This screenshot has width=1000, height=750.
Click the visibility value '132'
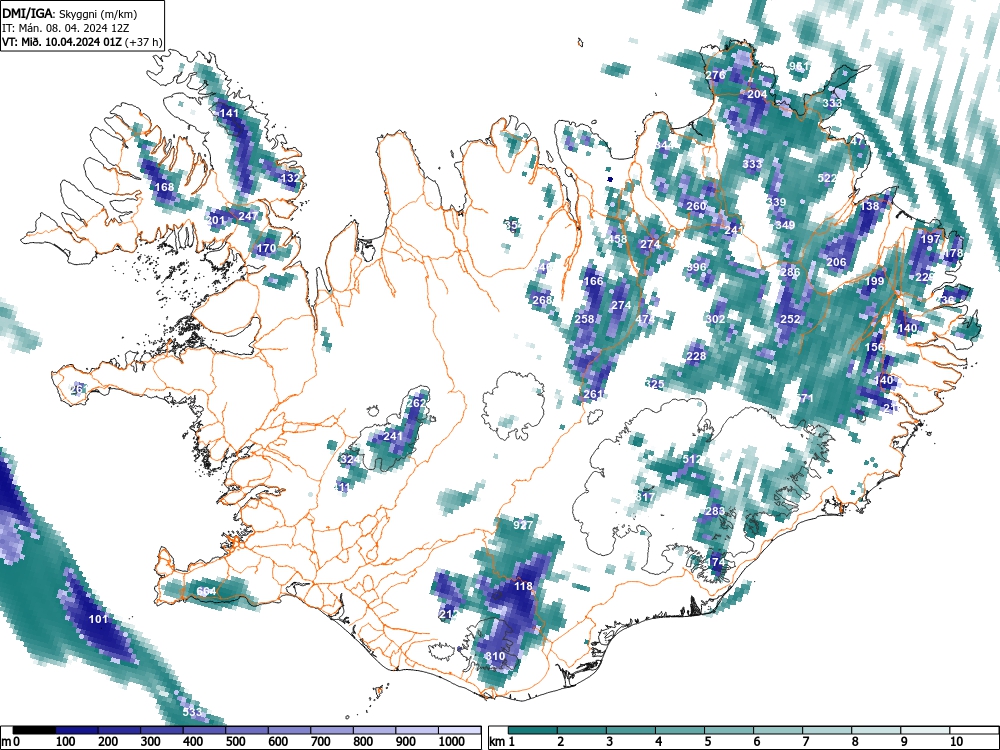click(x=290, y=178)
